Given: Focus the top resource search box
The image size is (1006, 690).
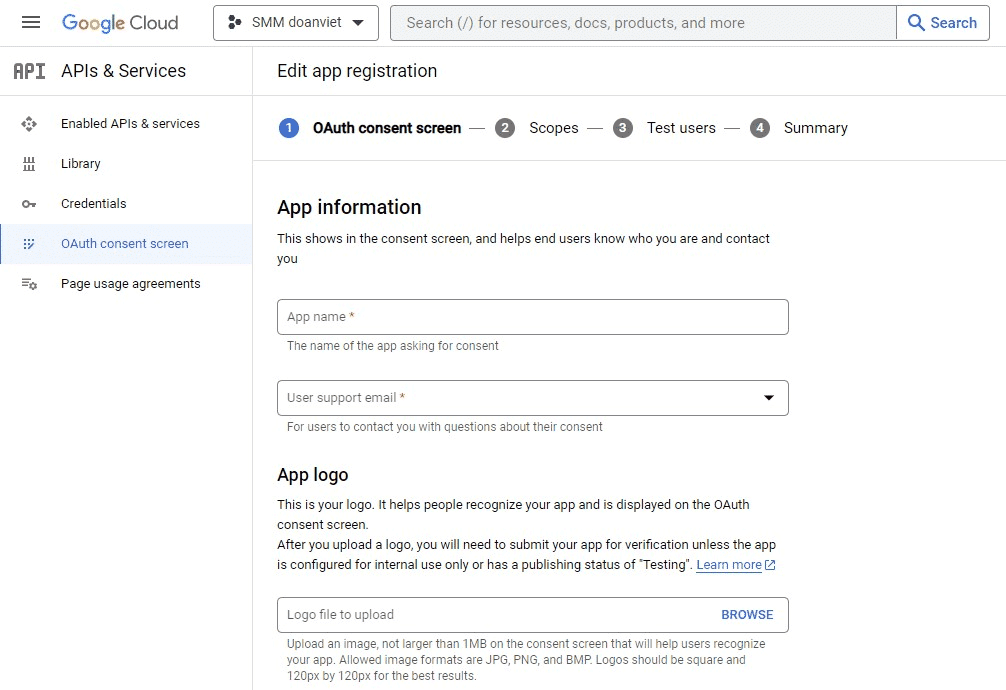Looking at the screenshot, I should (x=642, y=23).
